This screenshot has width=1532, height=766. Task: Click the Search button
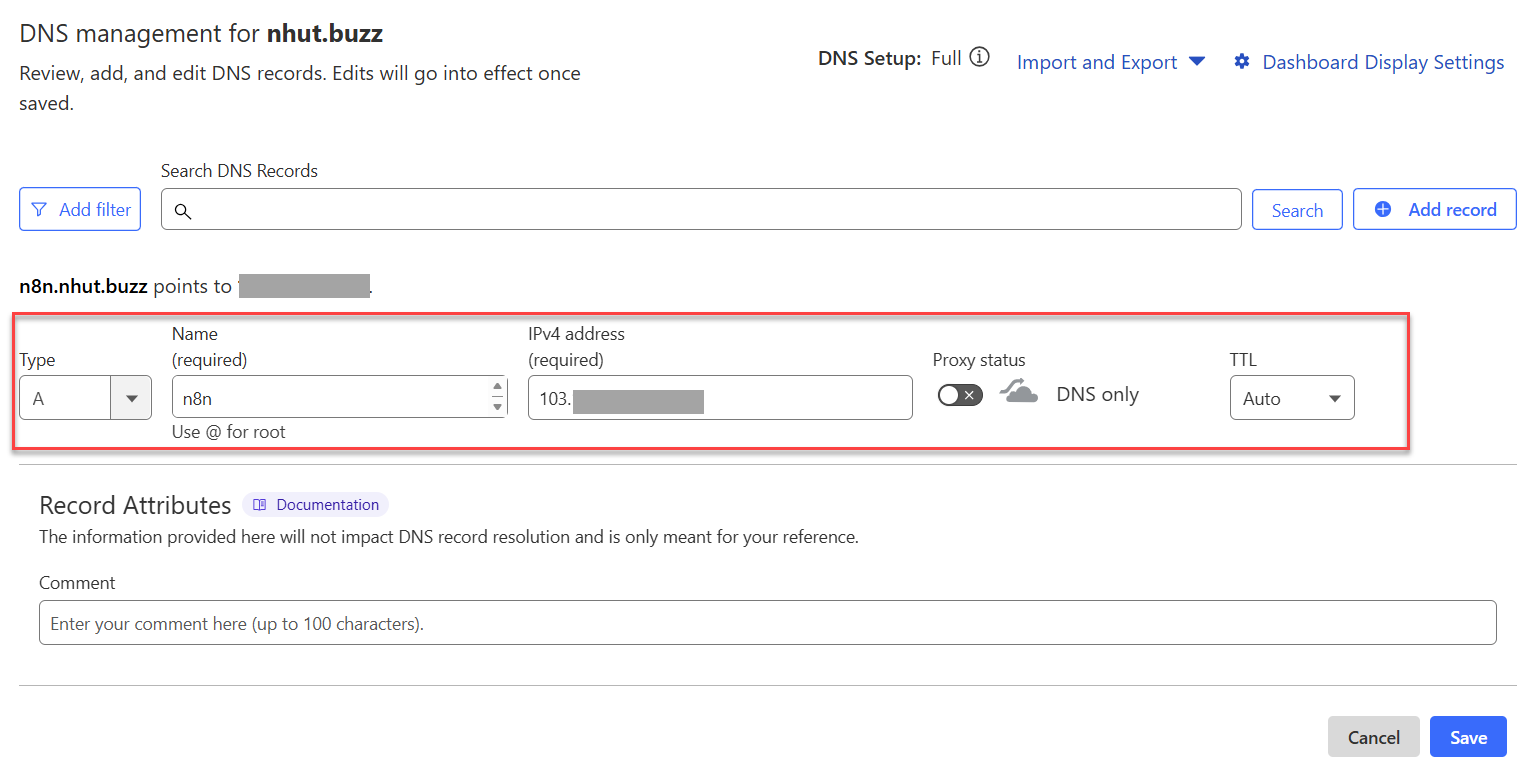(1297, 210)
